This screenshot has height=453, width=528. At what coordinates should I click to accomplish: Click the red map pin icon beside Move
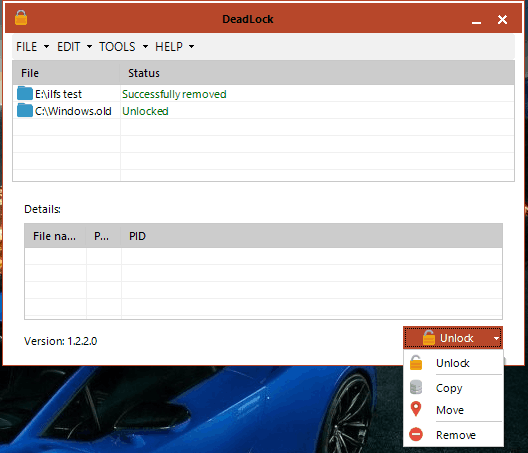click(x=416, y=409)
